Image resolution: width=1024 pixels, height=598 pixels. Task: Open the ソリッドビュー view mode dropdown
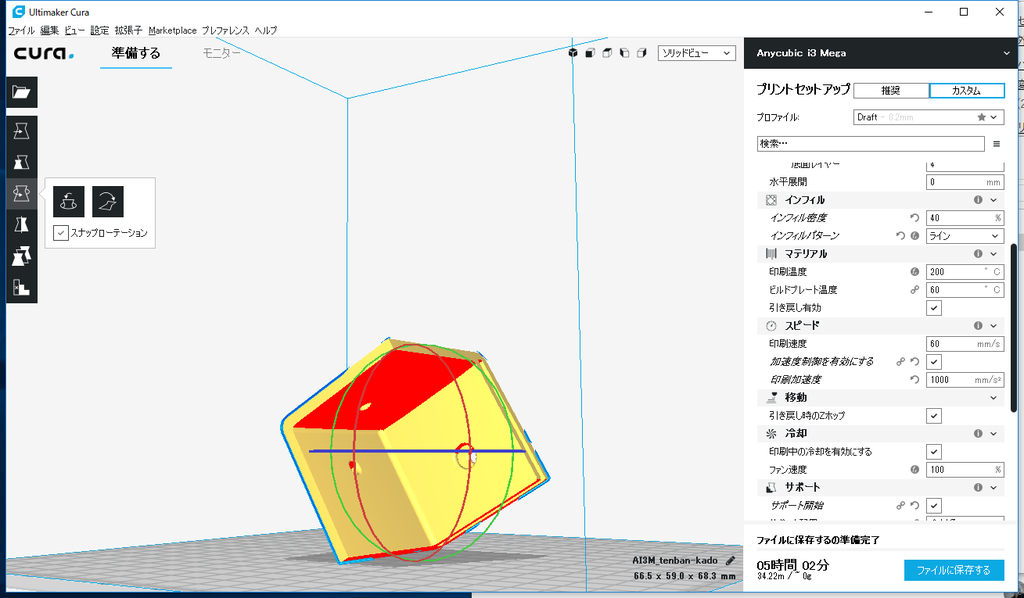[x=696, y=53]
